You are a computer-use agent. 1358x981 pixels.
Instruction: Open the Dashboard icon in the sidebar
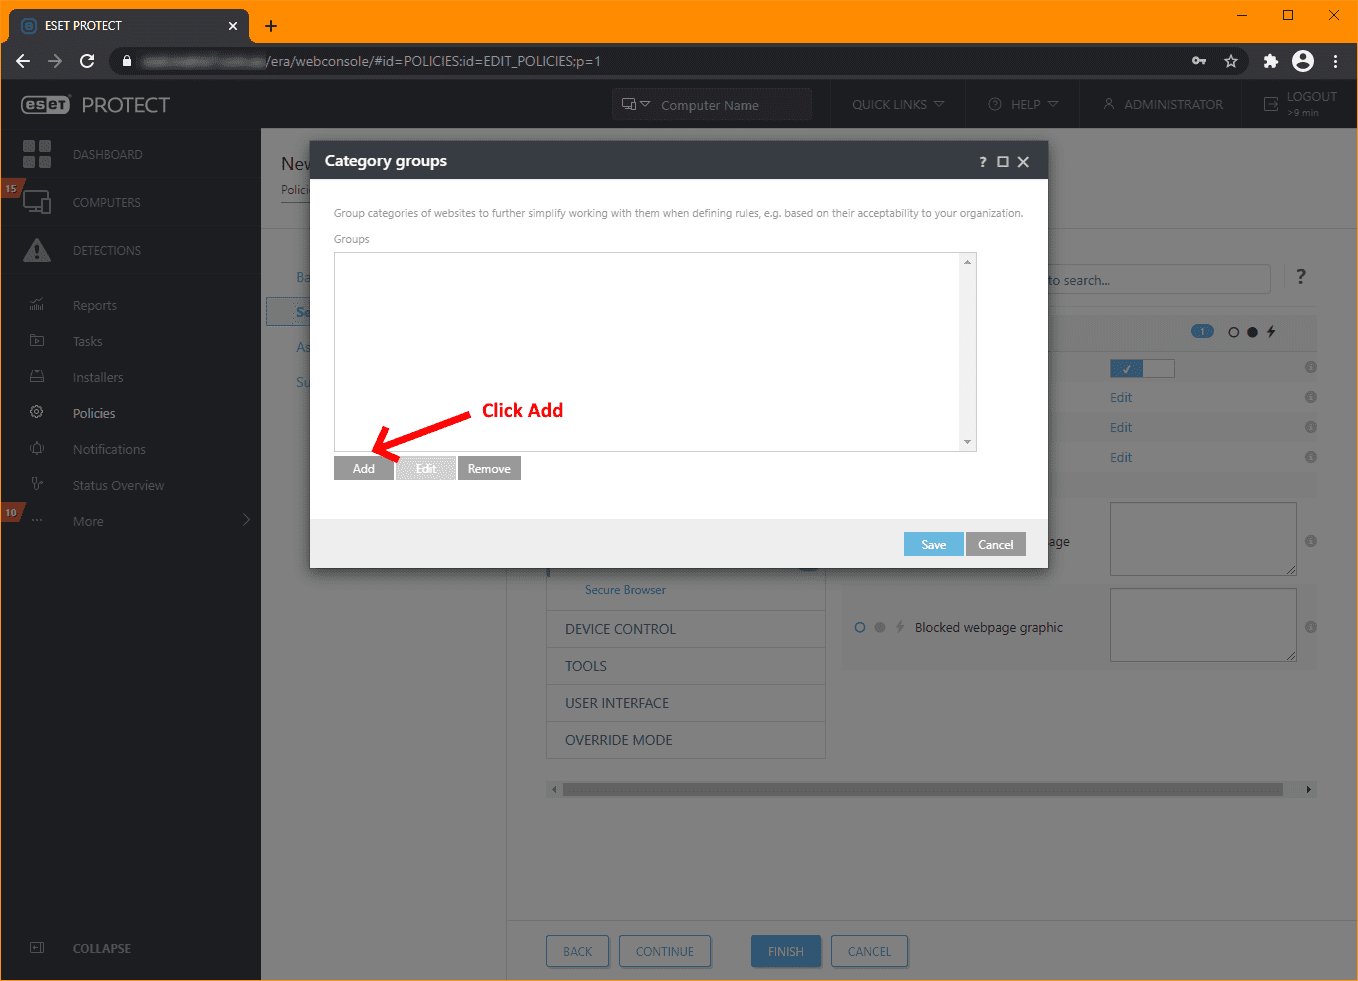pos(37,154)
